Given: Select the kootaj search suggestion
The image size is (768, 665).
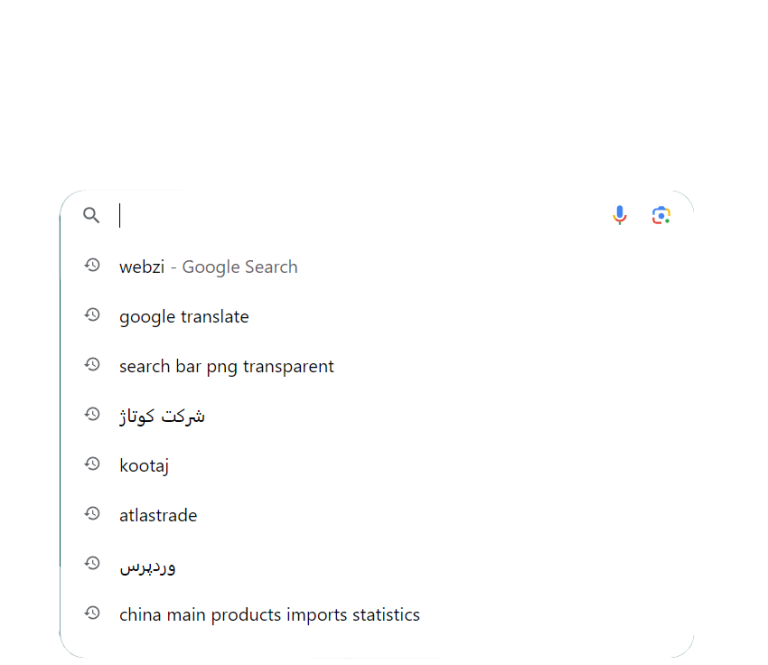Looking at the screenshot, I should (144, 466).
